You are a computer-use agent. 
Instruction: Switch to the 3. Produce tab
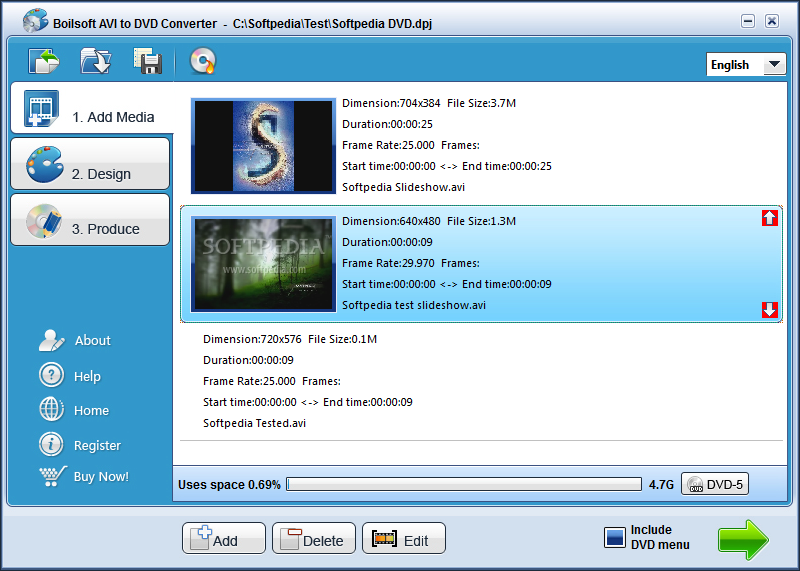point(90,220)
